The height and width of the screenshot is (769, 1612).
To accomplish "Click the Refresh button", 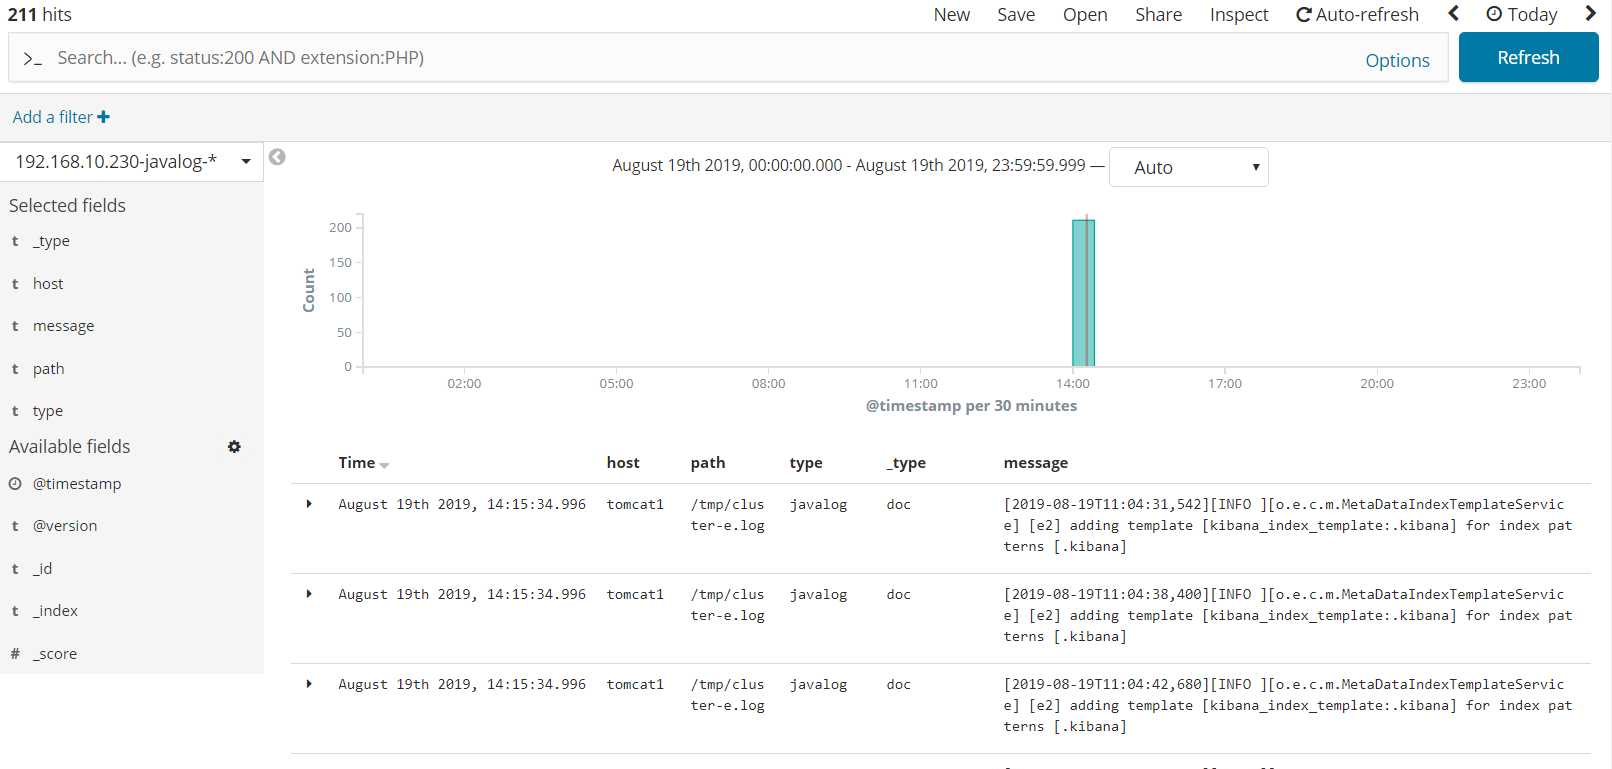I will 1528,58.
